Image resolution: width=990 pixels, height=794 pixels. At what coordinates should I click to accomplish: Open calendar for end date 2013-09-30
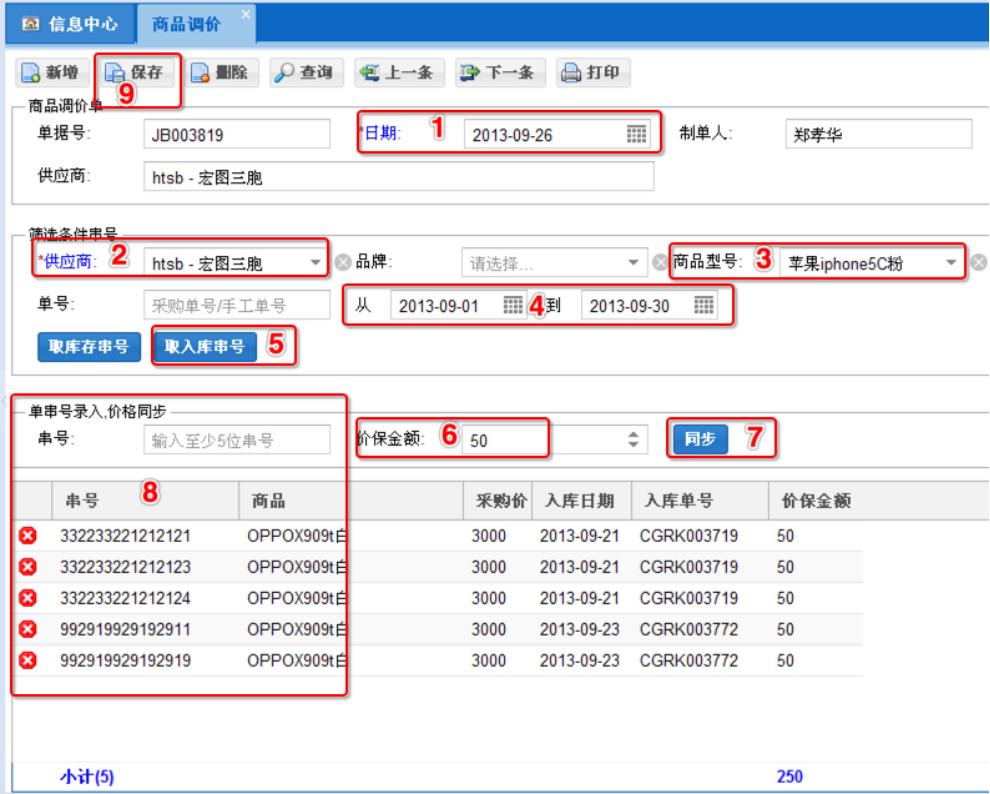coord(704,306)
